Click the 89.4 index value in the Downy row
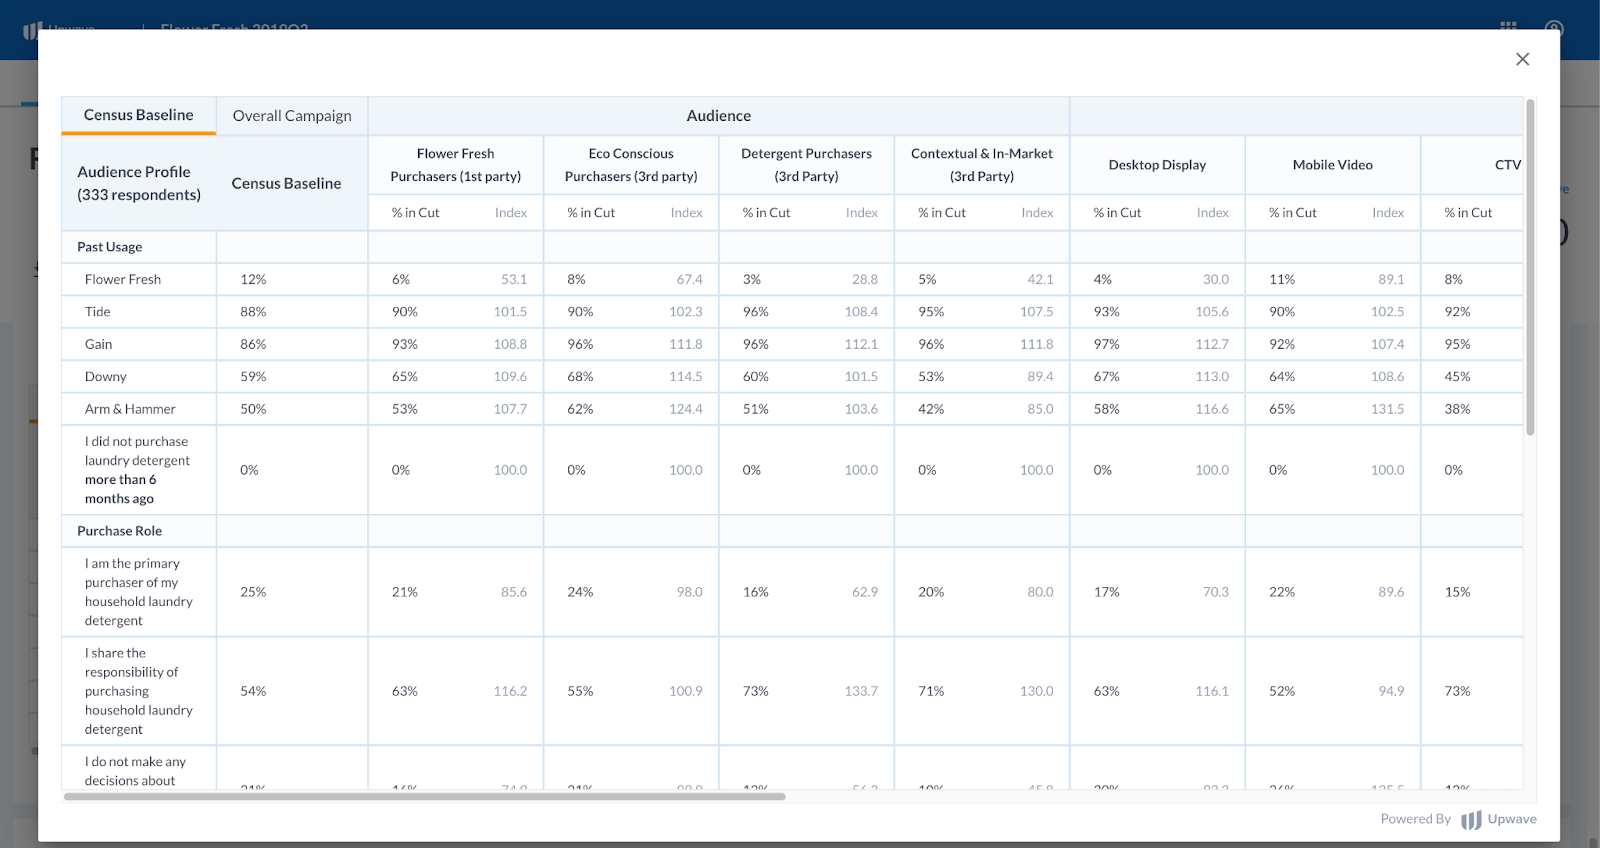This screenshot has width=1600, height=848. click(x=1040, y=377)
